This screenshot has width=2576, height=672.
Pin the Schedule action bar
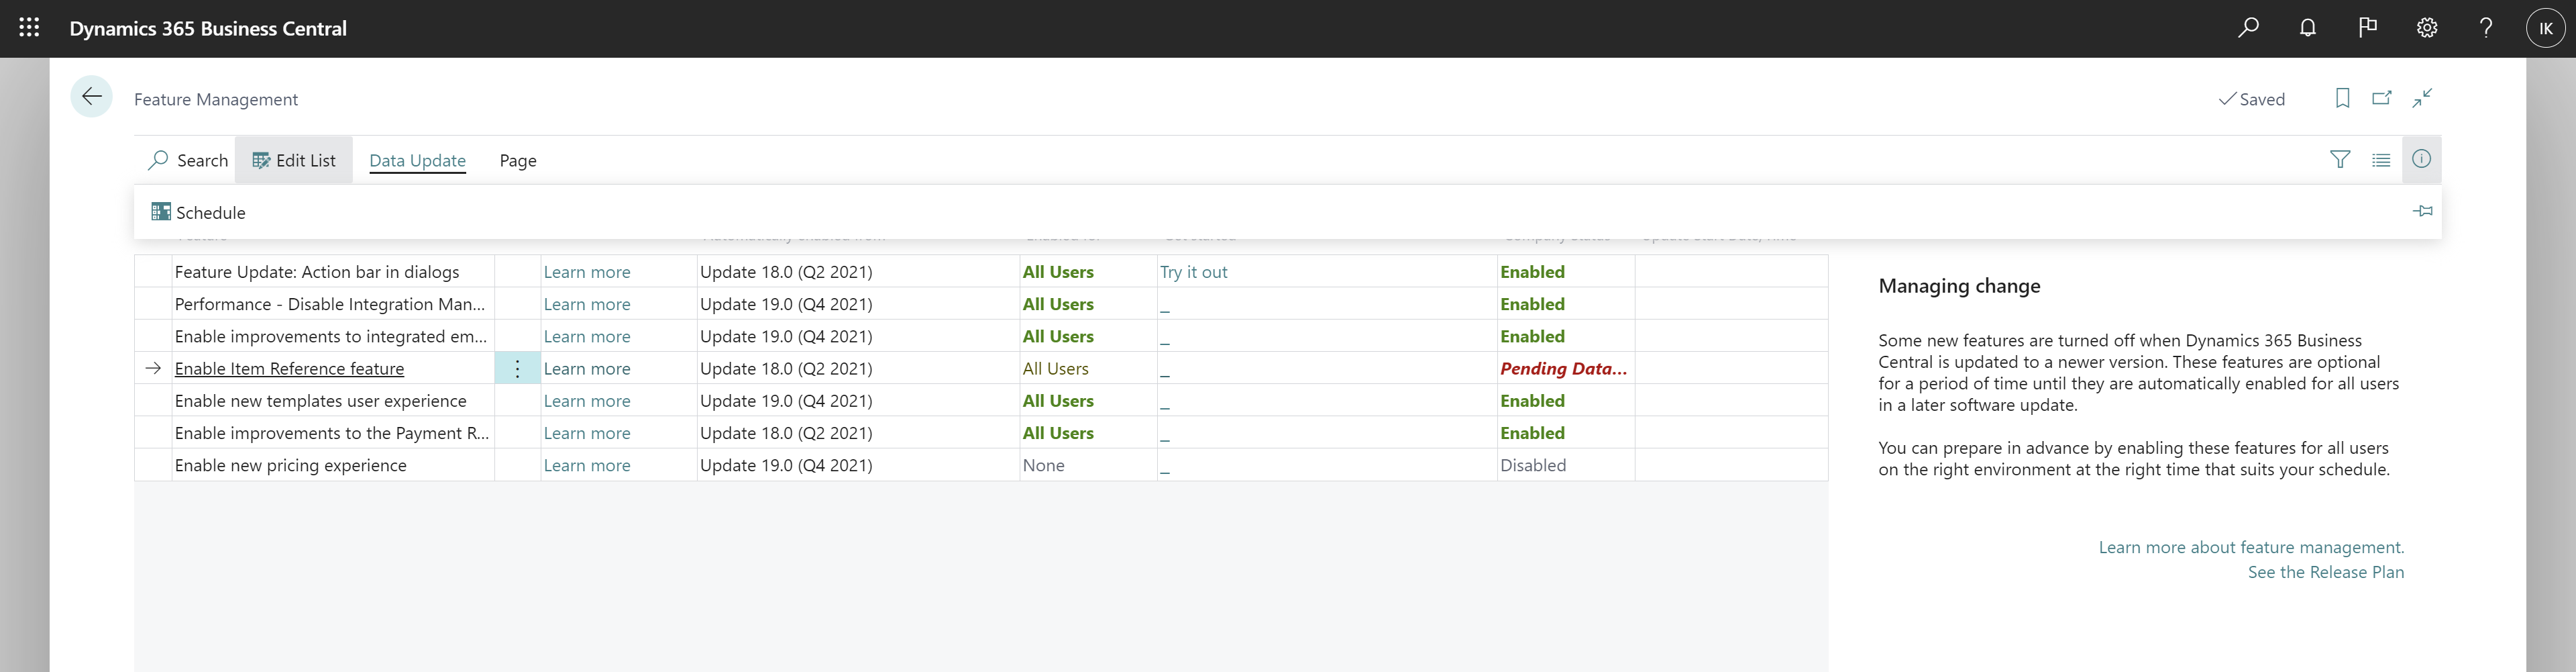2423,211
